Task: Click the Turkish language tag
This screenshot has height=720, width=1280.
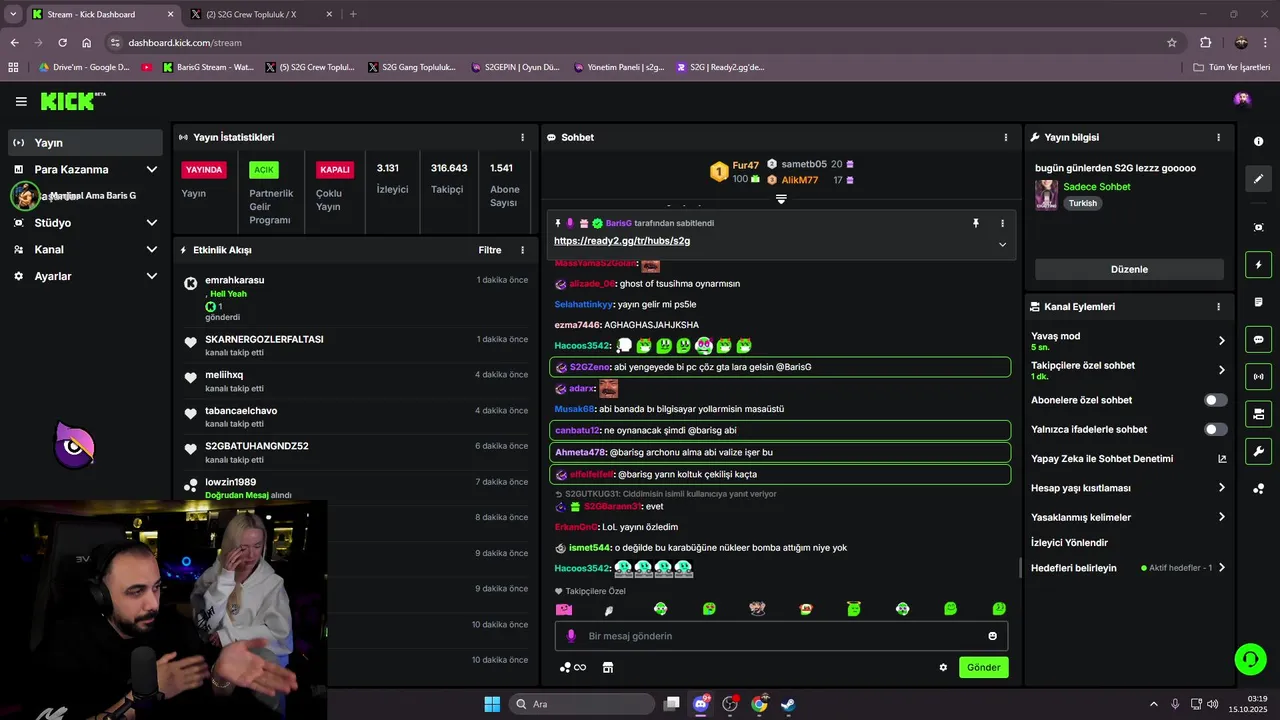Action: 1082,203
